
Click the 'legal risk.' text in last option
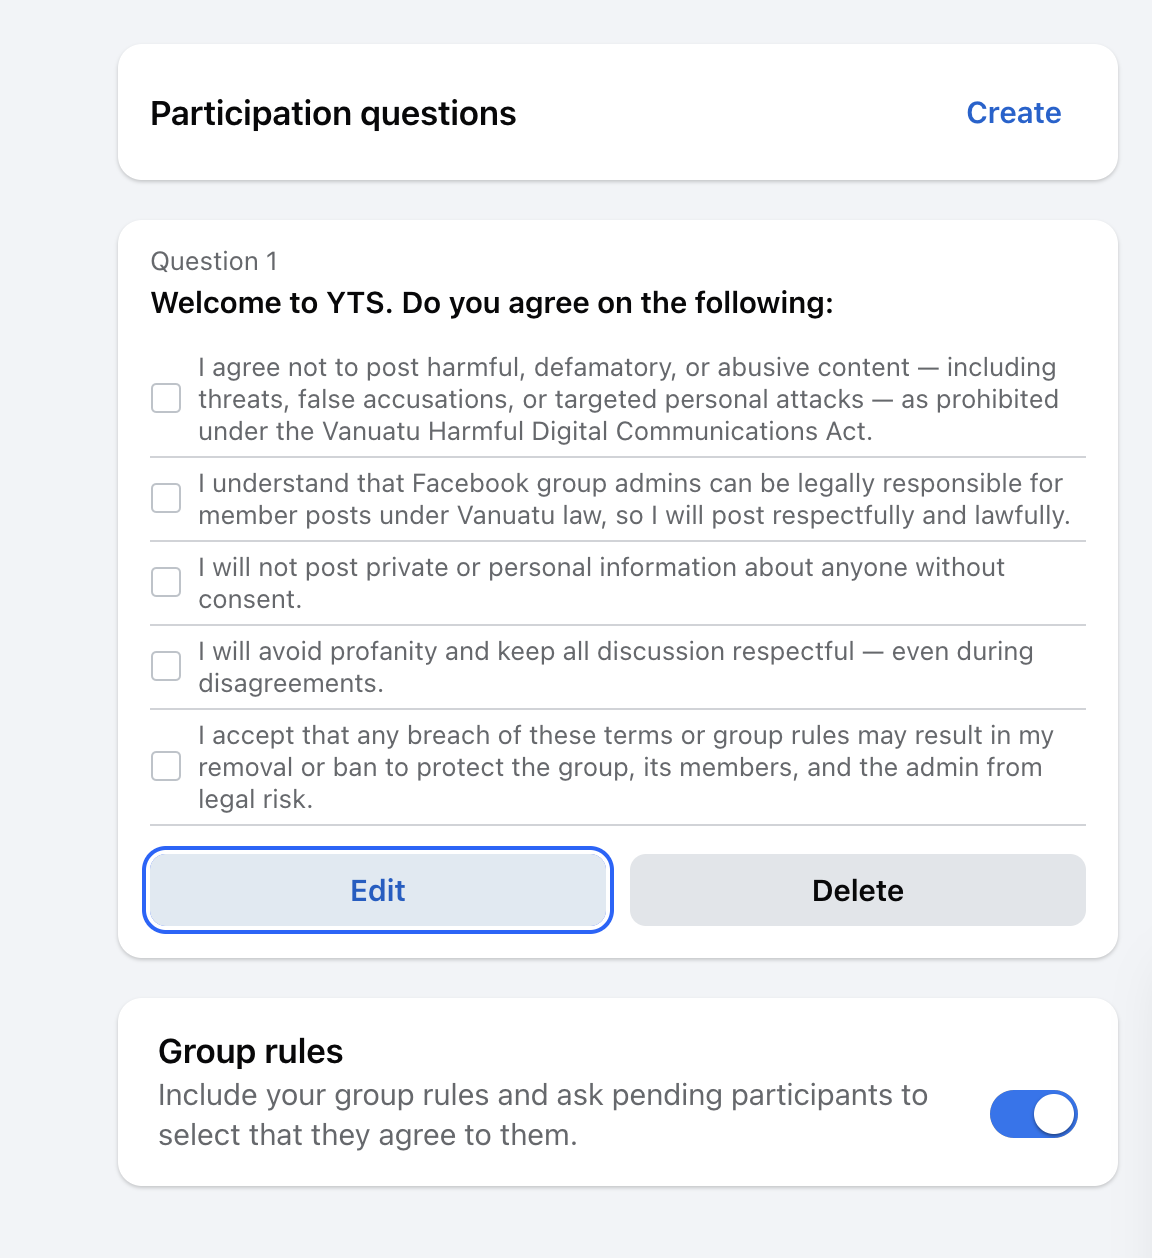click(x=255, y=799)
